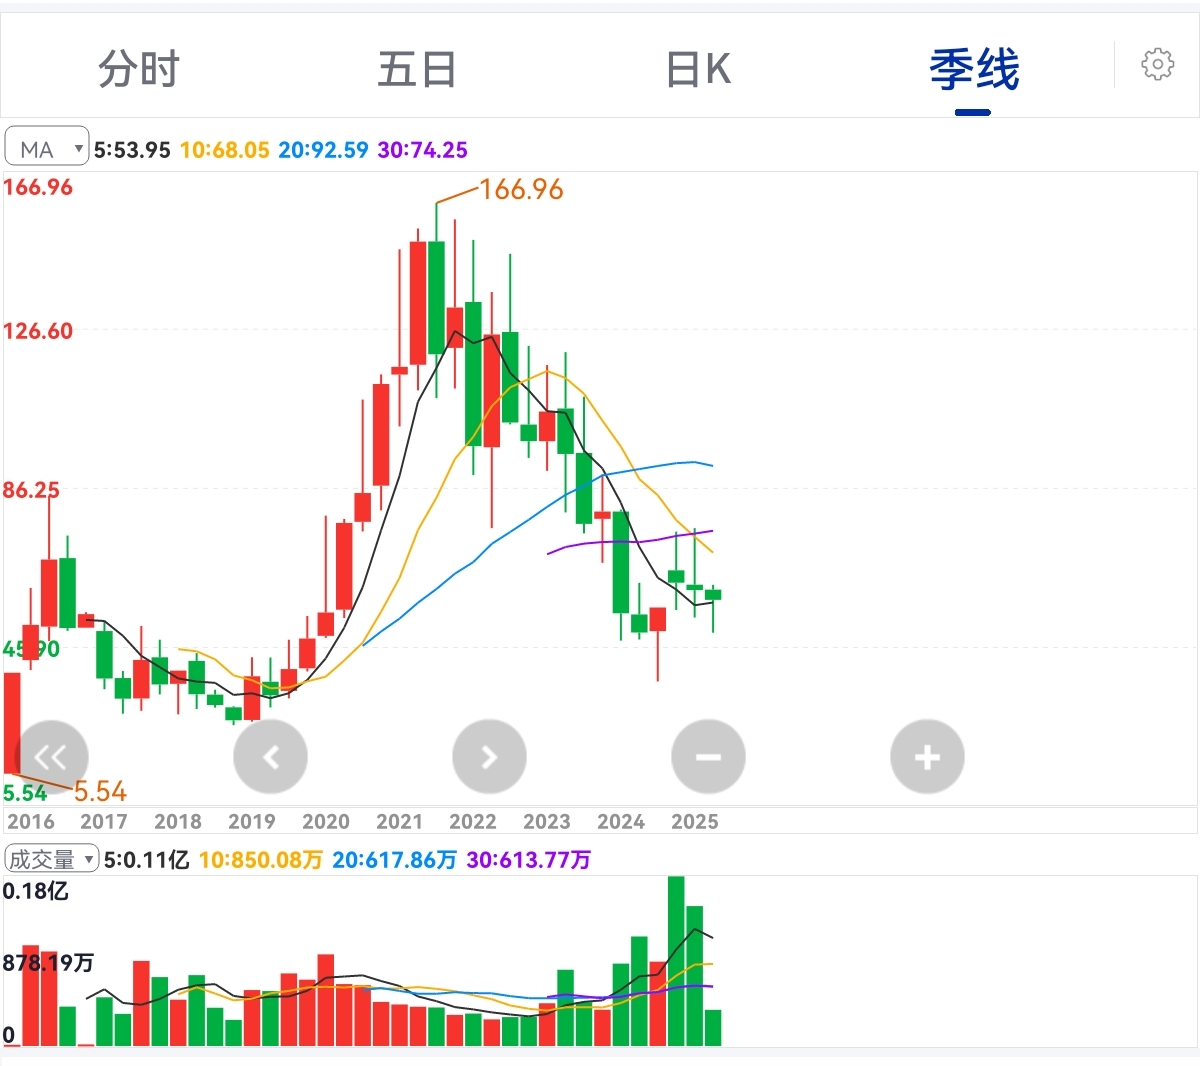
Task: Select the tallest green volume bar
Action: pyautogui.click(x=676, y=961)
